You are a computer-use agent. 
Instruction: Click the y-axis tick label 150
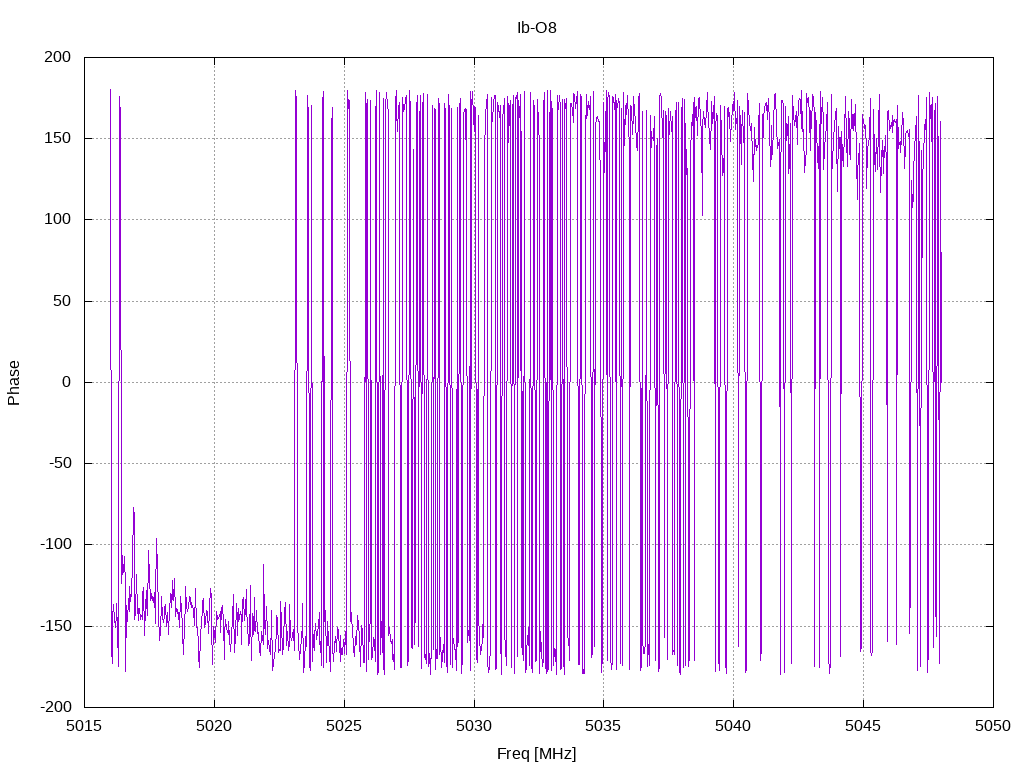pos(57,138)
